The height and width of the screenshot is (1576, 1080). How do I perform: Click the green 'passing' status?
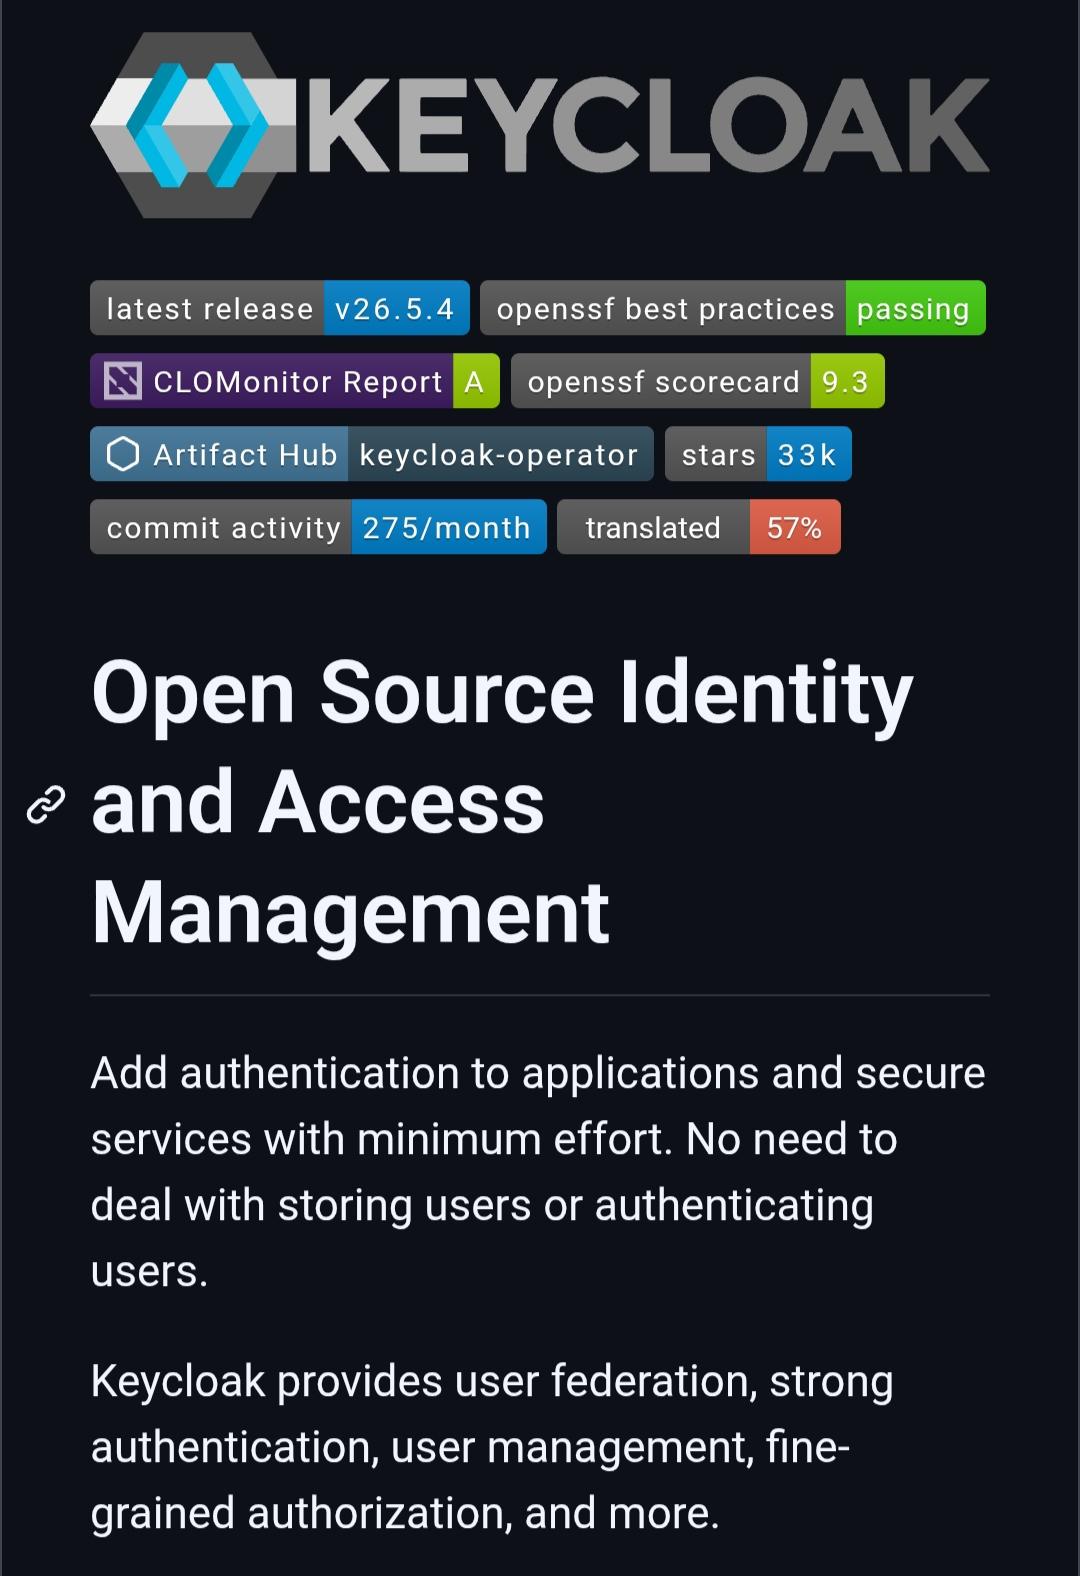913,309
